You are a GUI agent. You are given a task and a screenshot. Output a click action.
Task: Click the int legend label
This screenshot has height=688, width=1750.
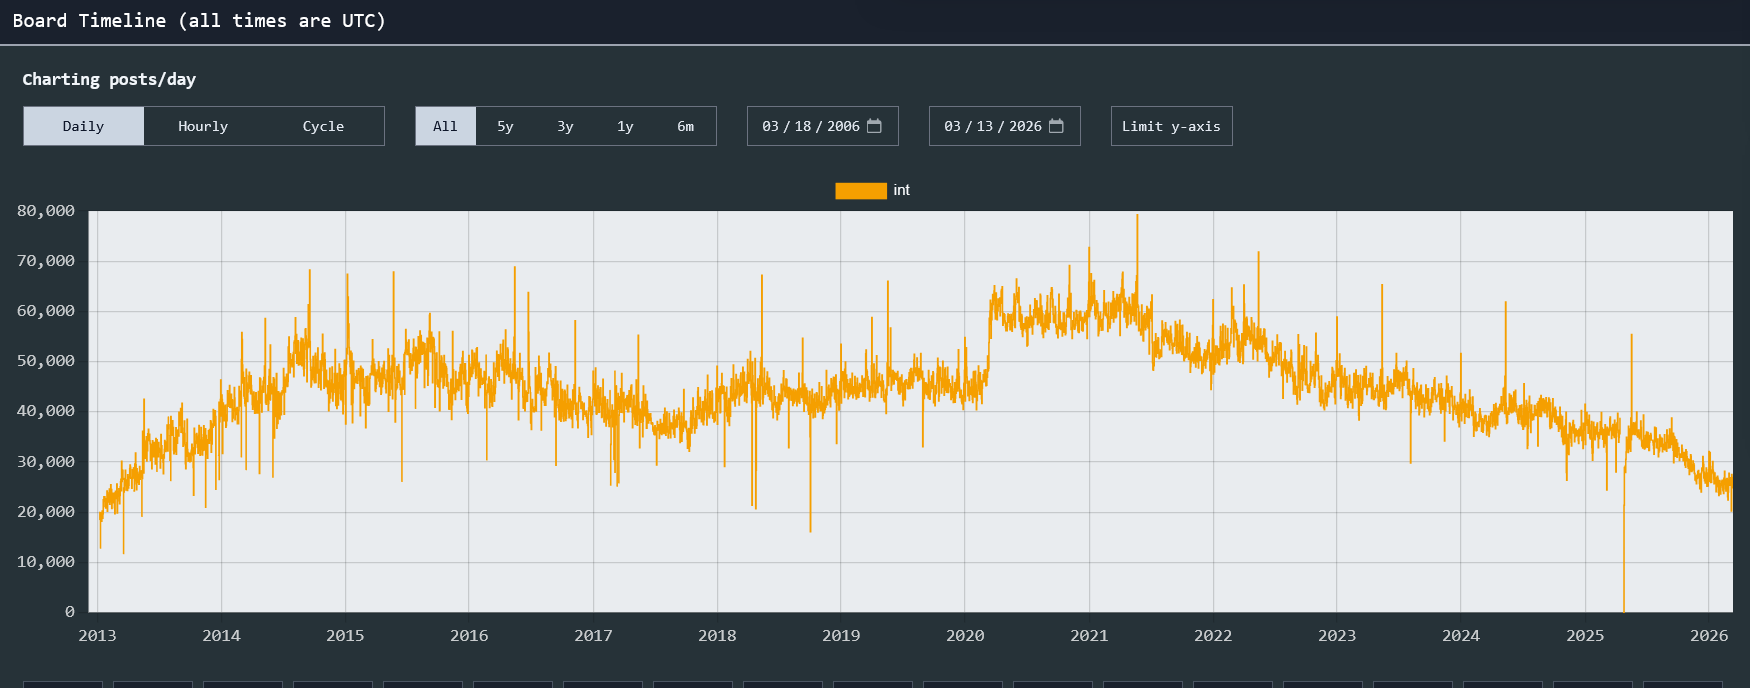click(902, 190)
